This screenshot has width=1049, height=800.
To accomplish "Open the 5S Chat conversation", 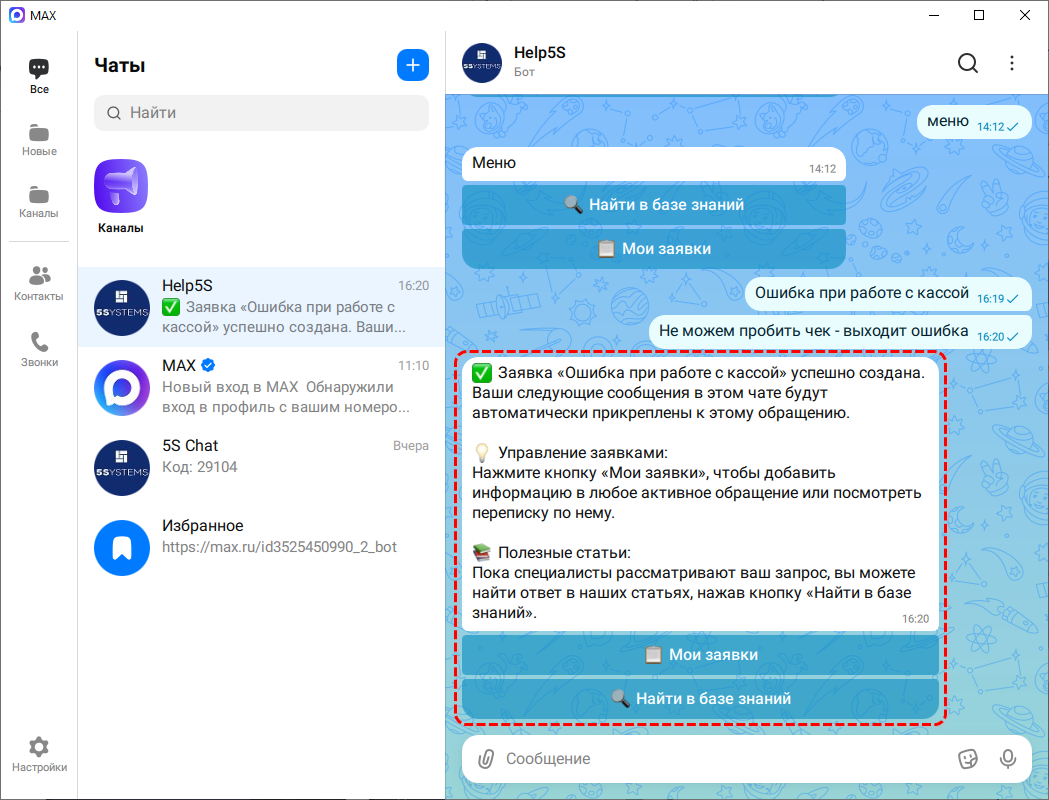I will pos(262,467).
